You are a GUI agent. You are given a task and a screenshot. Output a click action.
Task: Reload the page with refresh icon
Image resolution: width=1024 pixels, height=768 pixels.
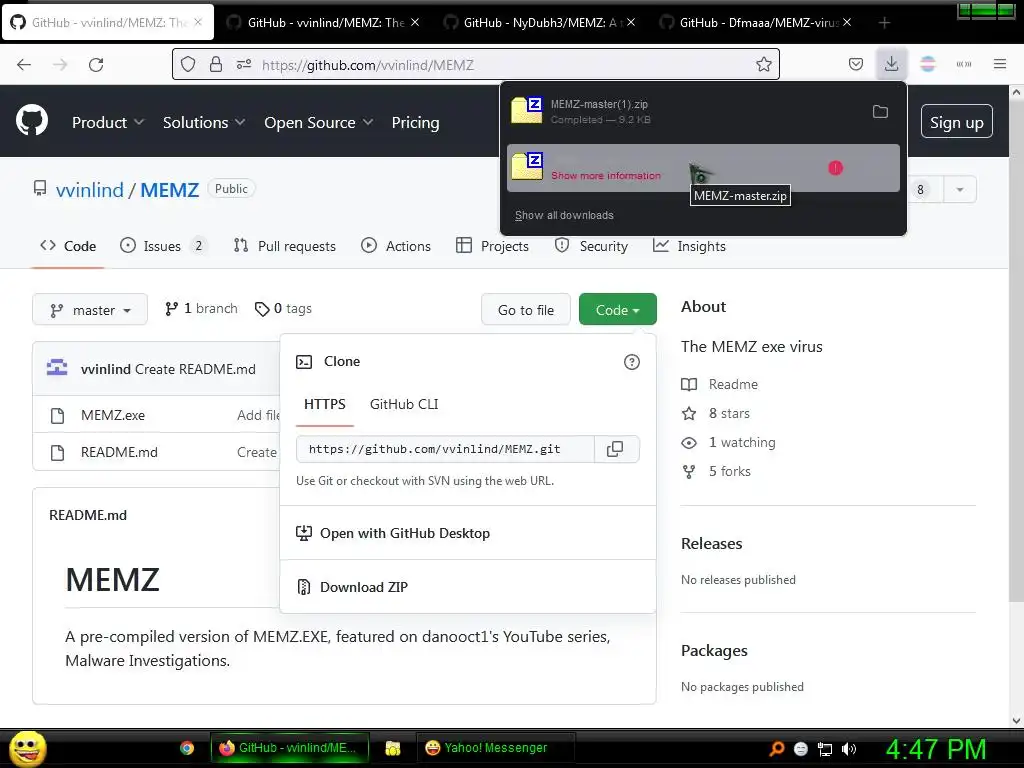(96, 65)
